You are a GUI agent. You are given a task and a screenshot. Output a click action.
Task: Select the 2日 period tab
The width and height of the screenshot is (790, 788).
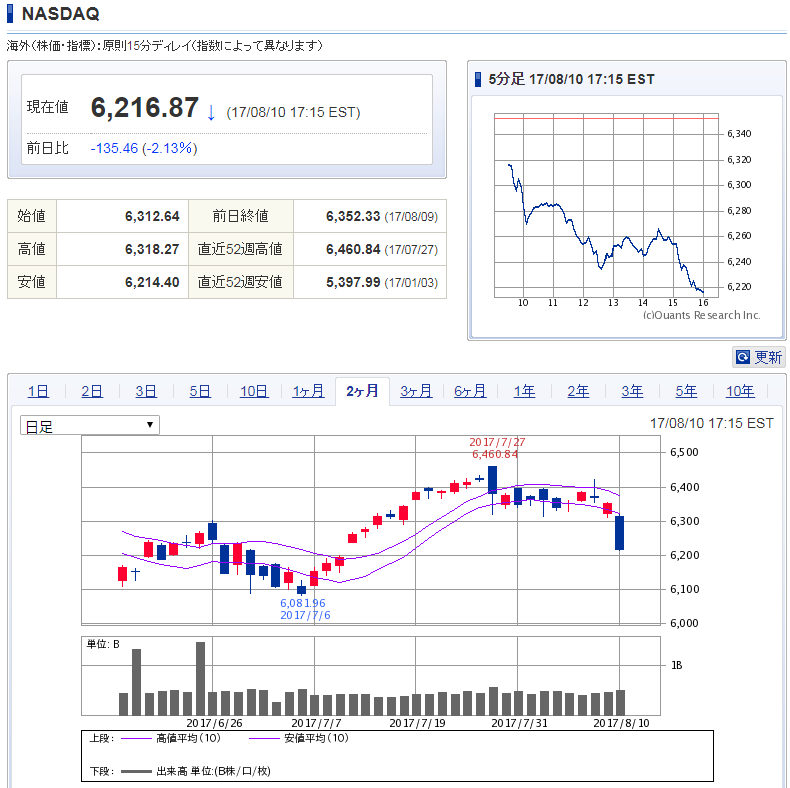[x=92, y=391]
